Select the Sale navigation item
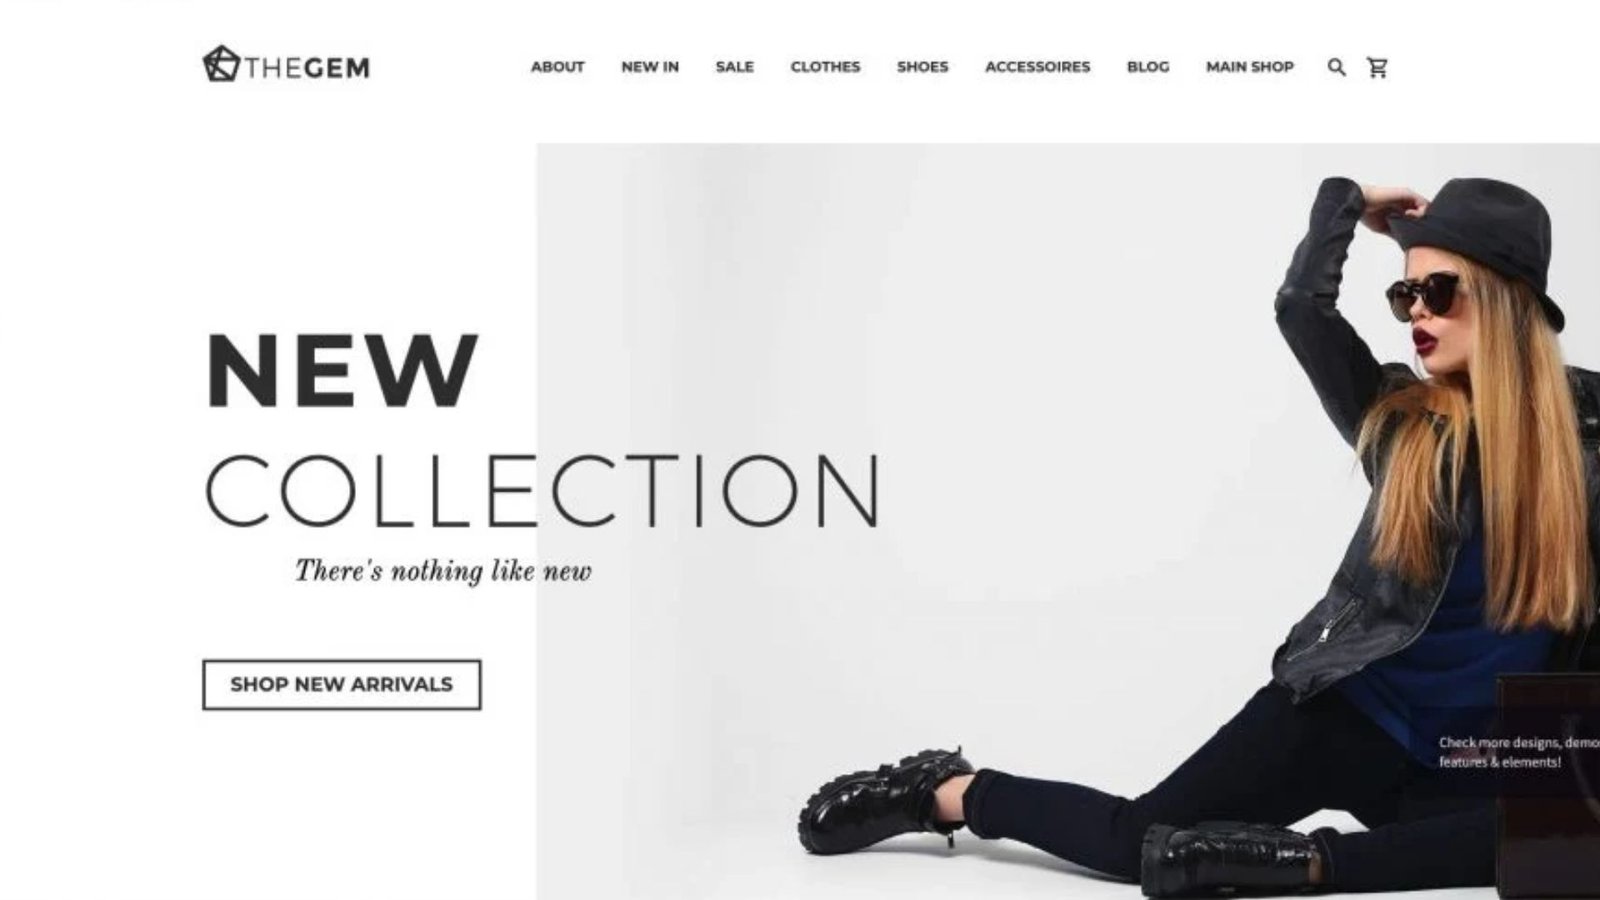 pyautogui.click(x=734, y=67)
